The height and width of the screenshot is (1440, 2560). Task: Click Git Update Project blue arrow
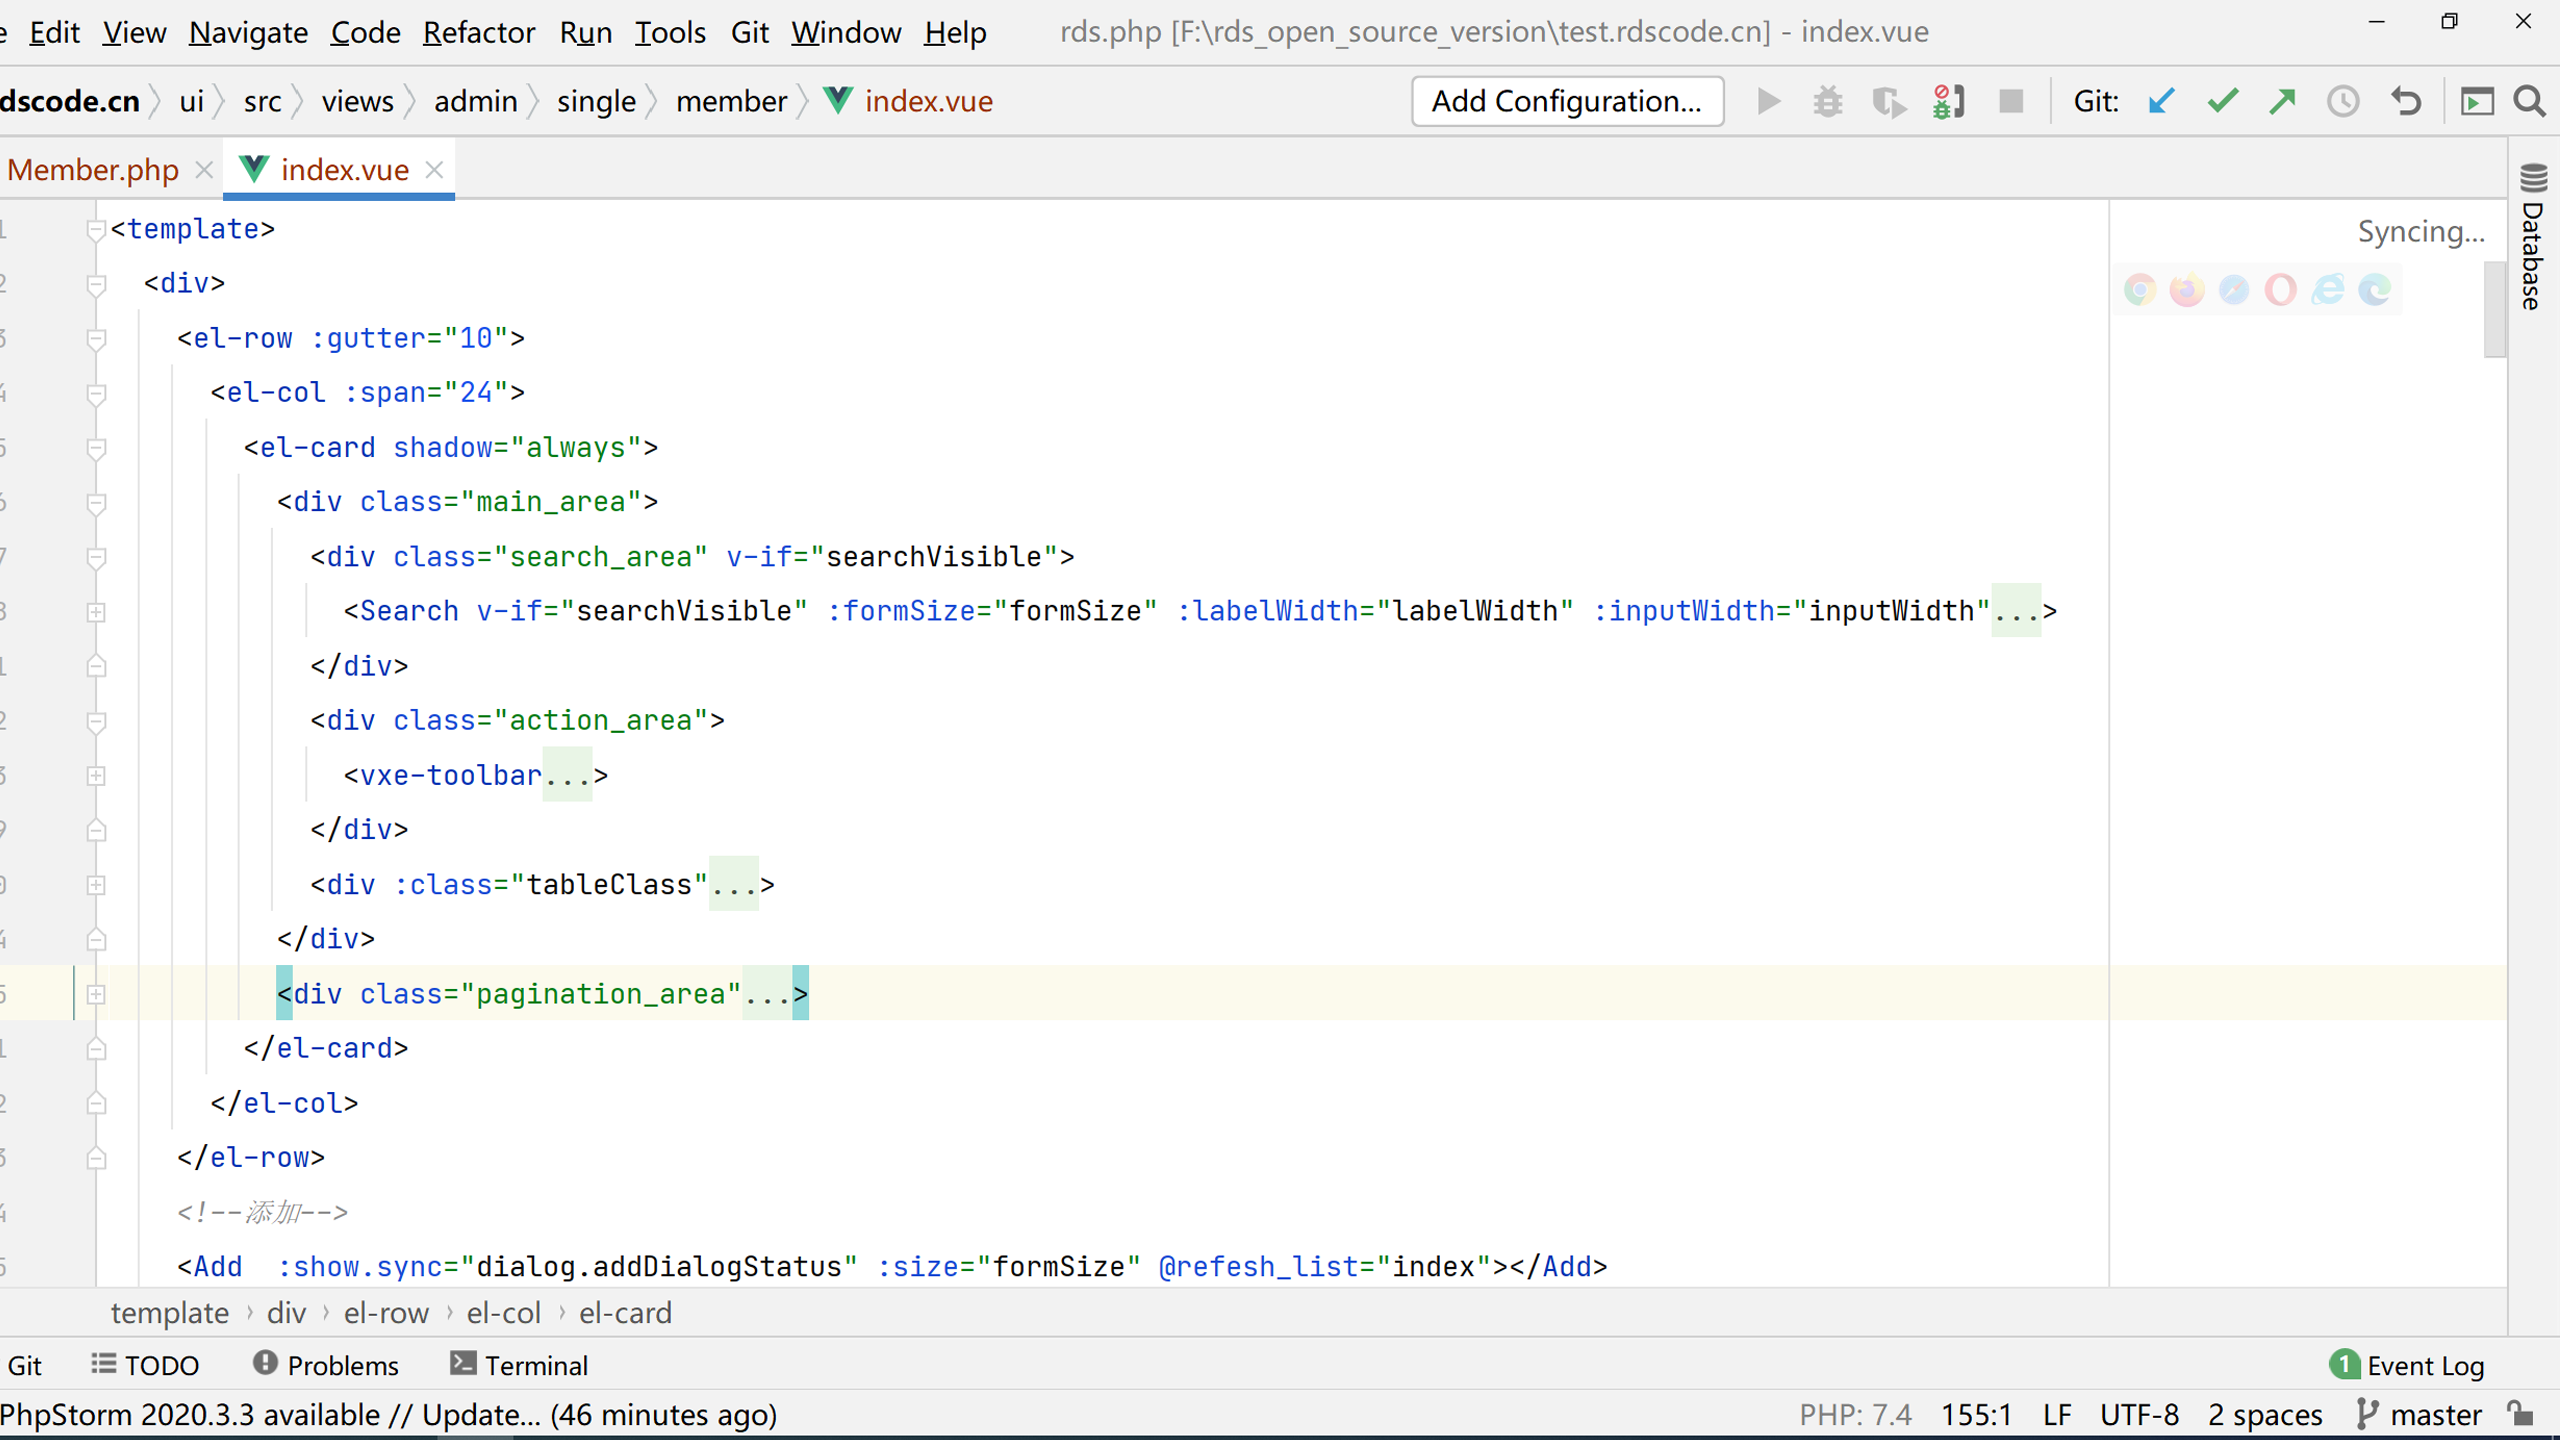point(2161,101)
